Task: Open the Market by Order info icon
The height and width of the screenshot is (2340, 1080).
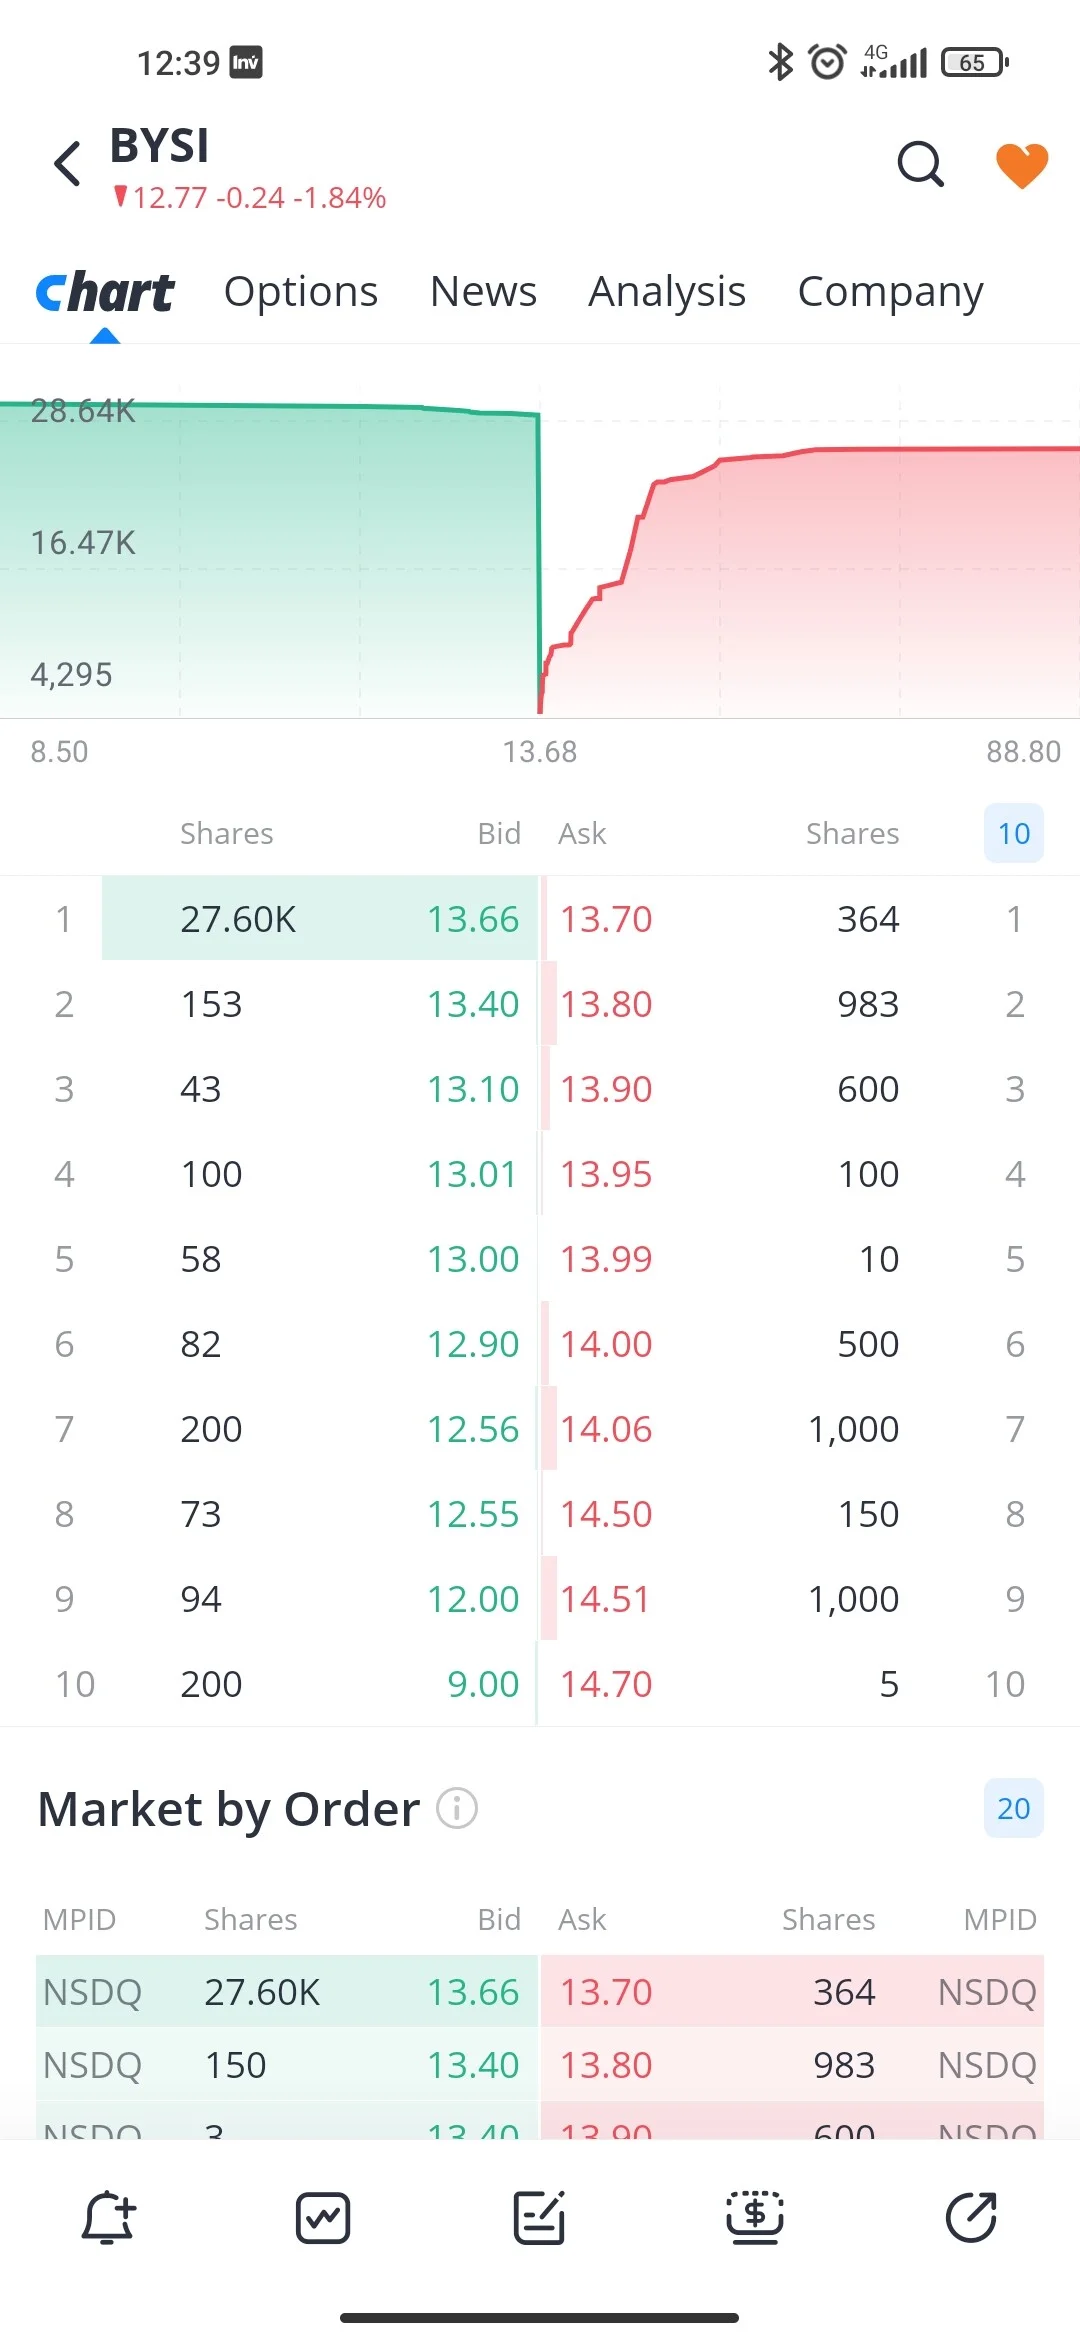Action: click(457, 1808)
